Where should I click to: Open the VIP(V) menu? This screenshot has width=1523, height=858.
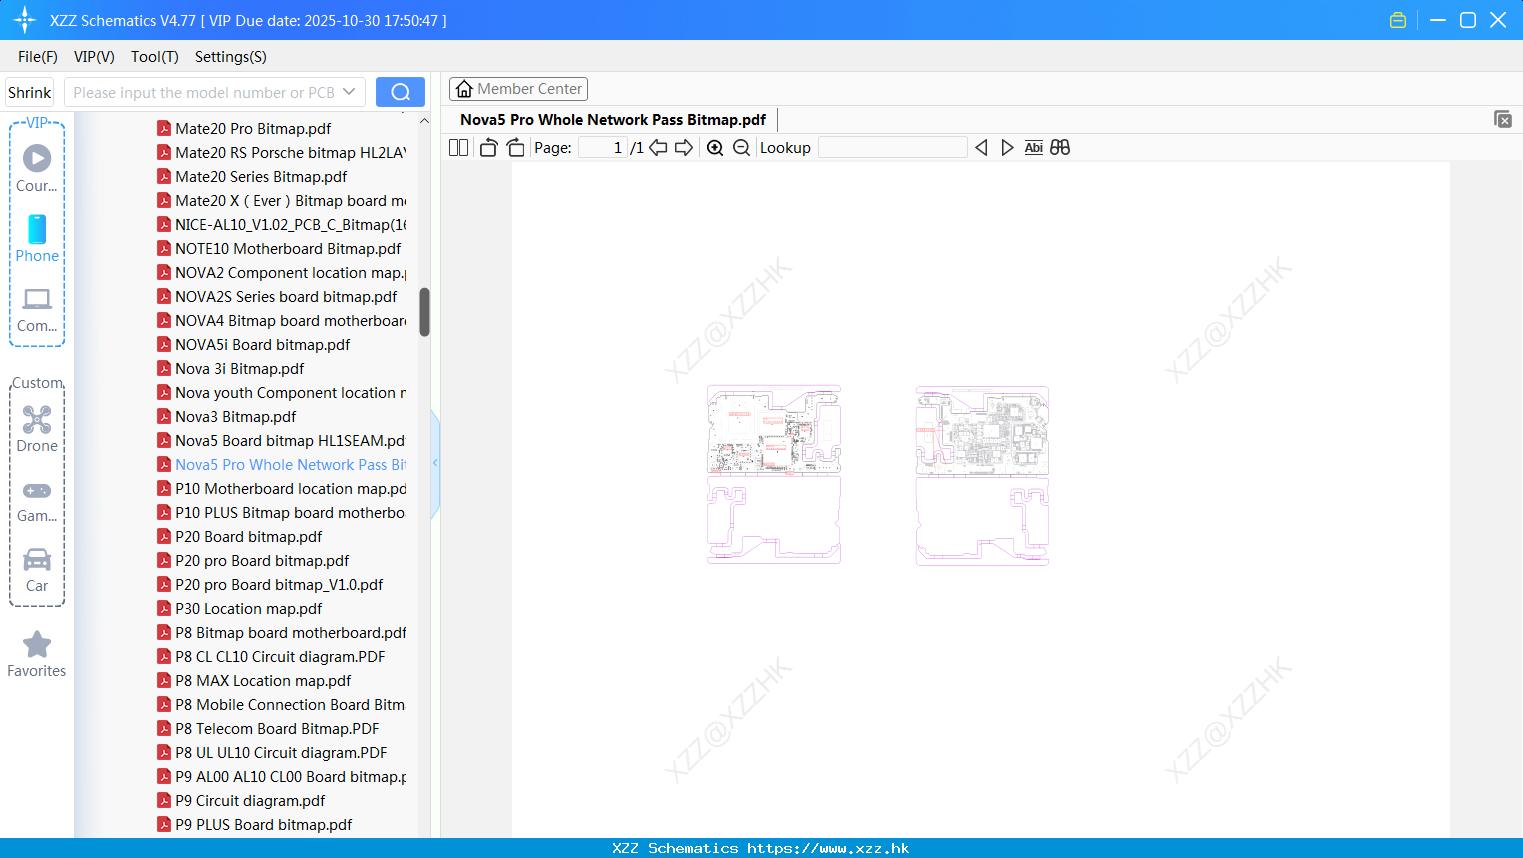[94, 57]
